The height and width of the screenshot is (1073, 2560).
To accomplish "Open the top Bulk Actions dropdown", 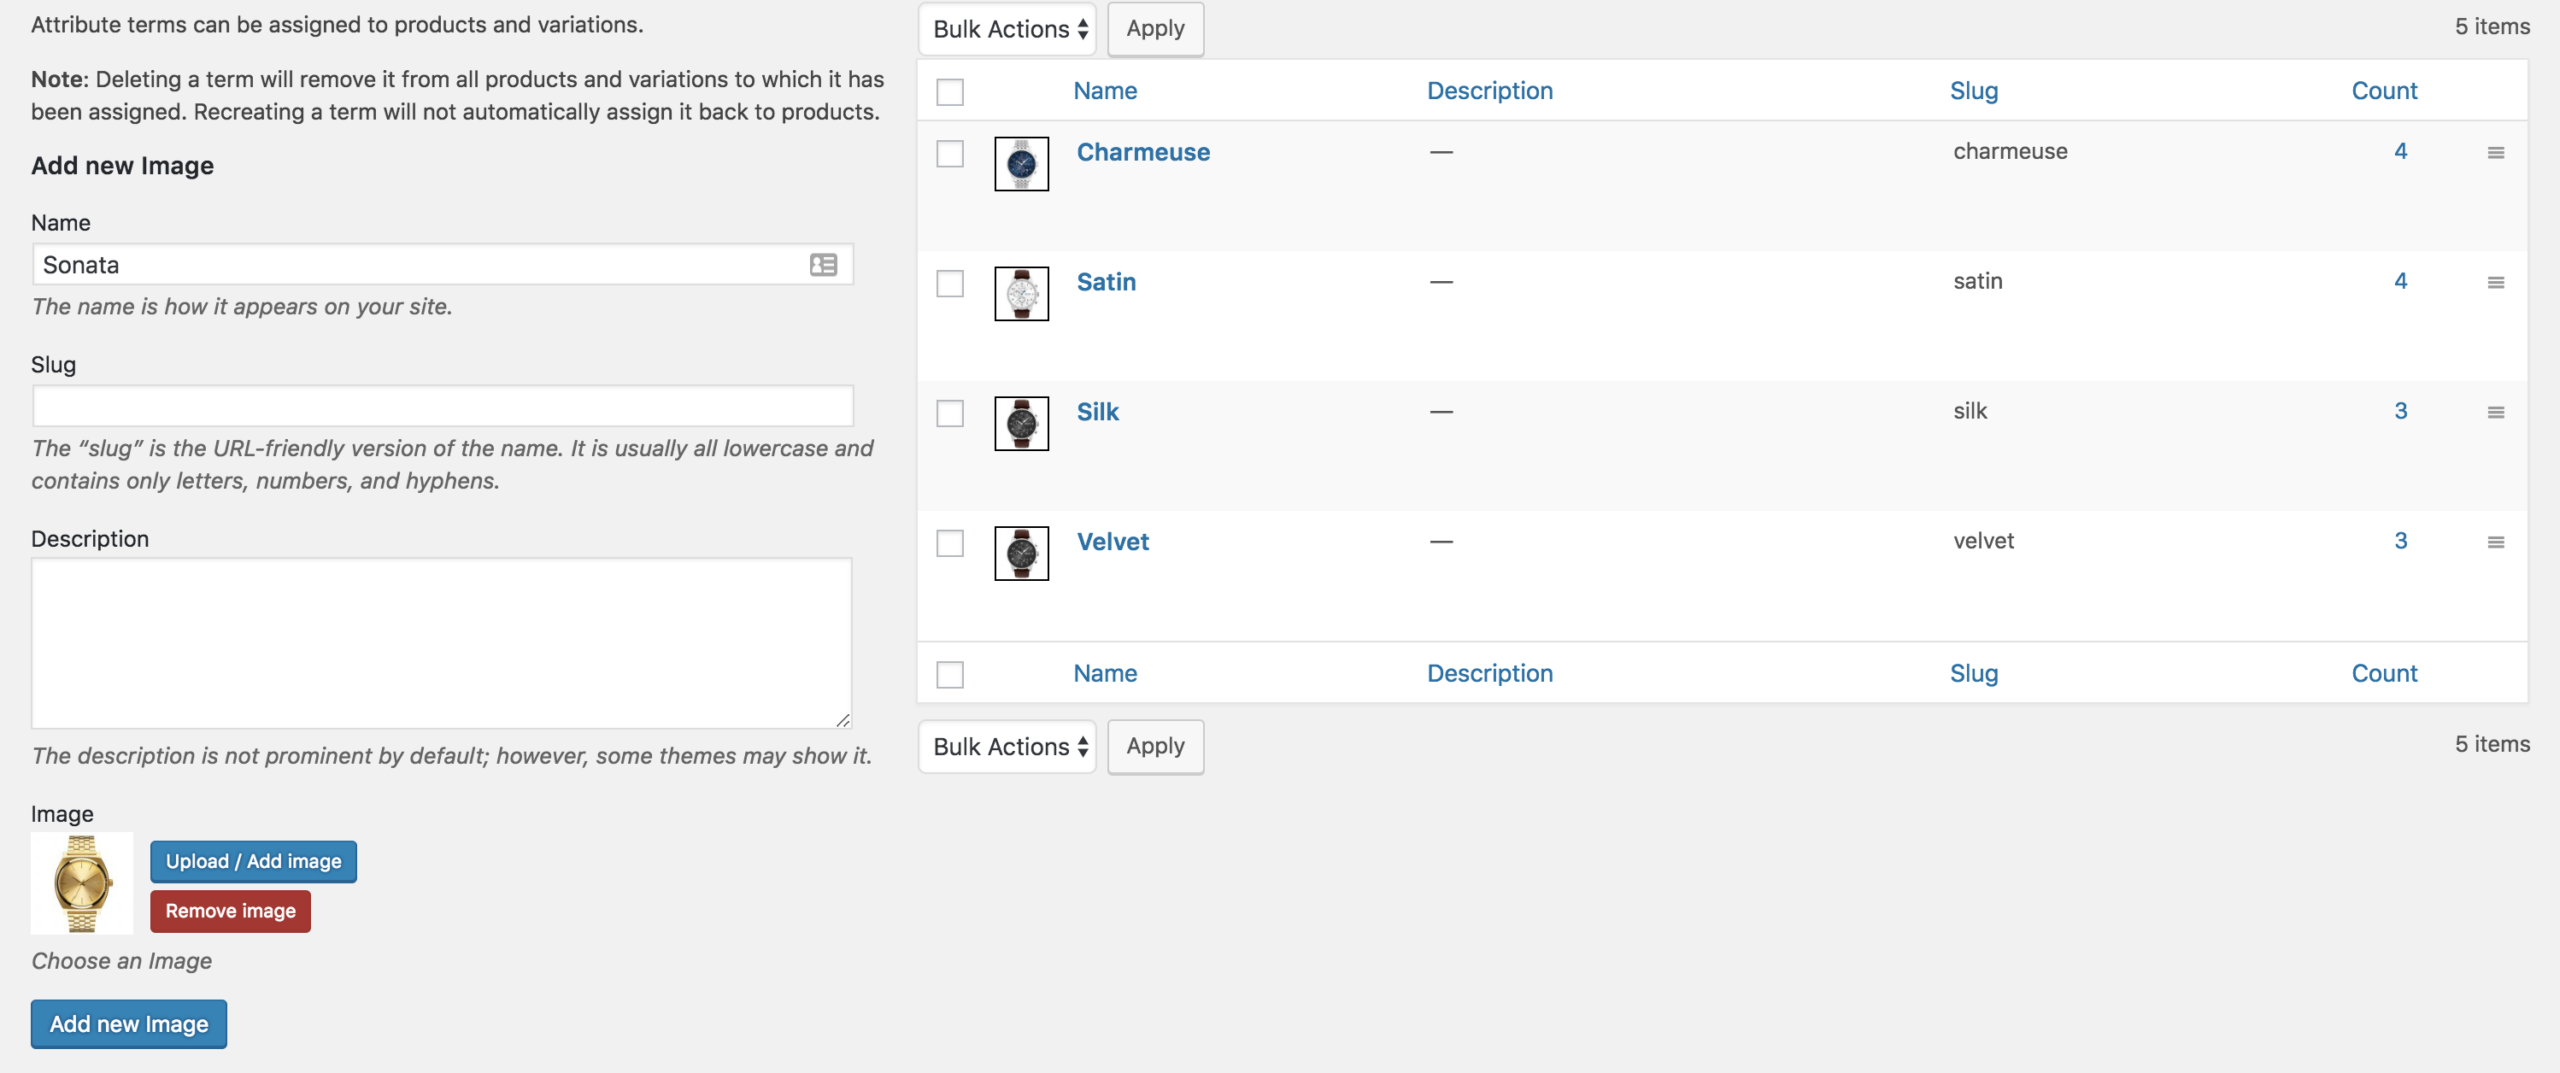I will (x=1006, y=29).
